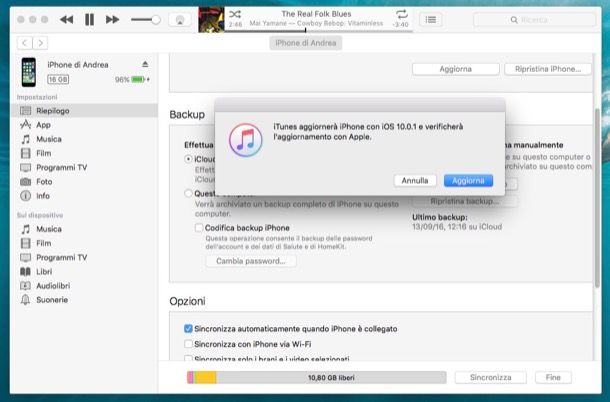Click the vertical scrollbar on the right
Viewport: 610px width, 402px height.
point(597,198)
